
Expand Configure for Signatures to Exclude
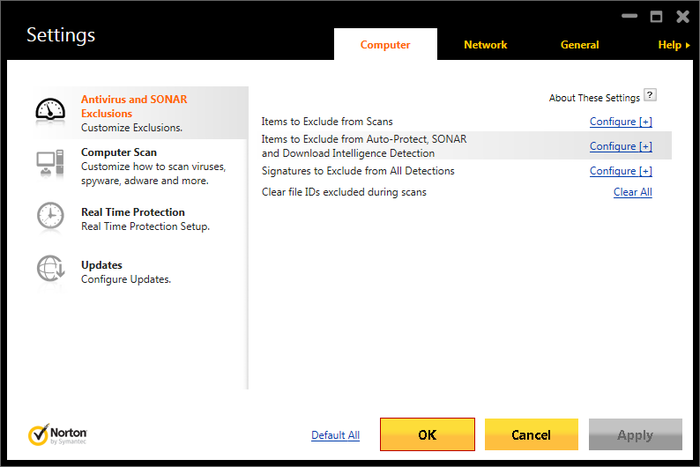point(620,171)
